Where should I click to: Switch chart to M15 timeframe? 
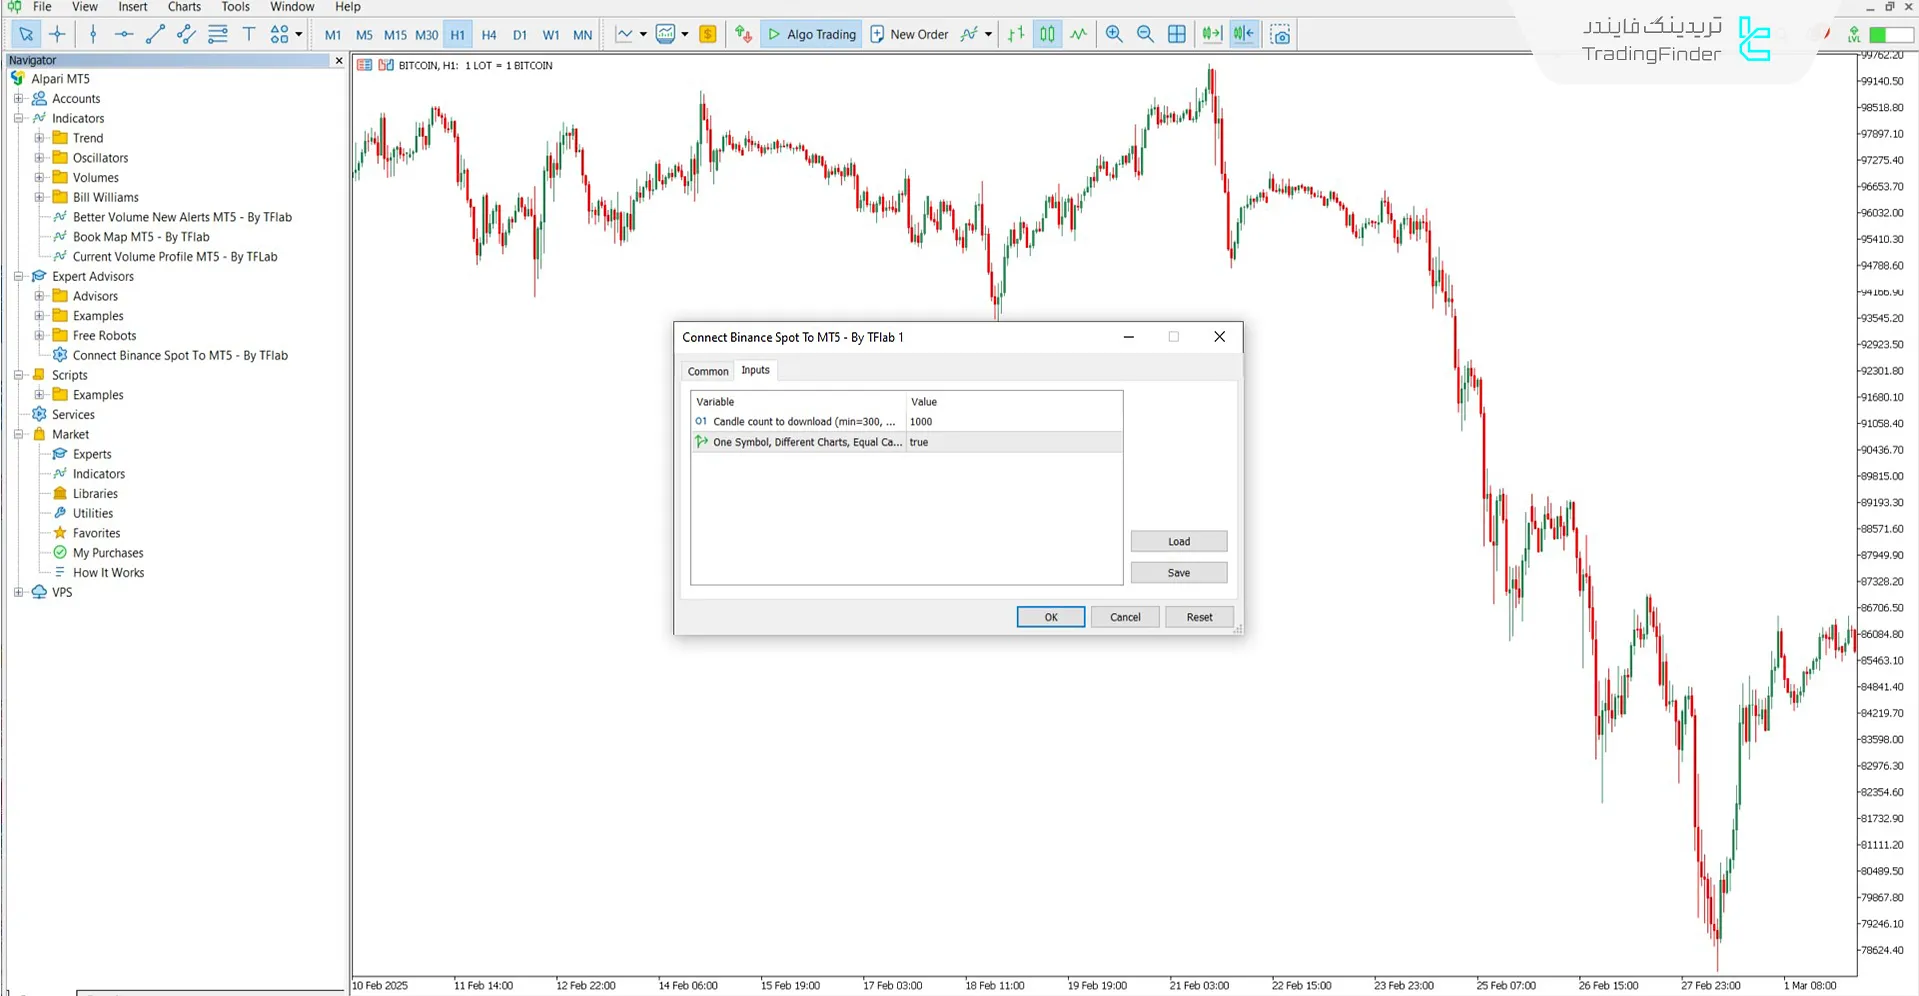[395, 34]
